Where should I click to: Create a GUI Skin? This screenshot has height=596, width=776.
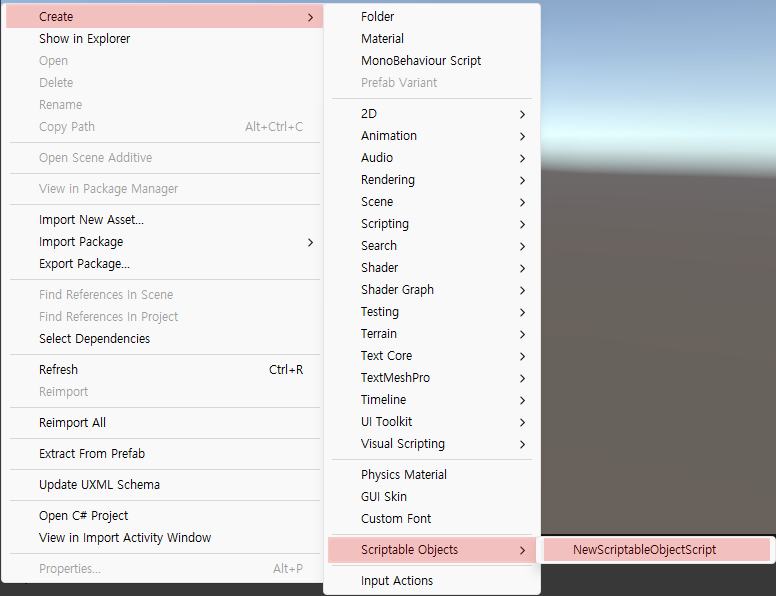432,497
